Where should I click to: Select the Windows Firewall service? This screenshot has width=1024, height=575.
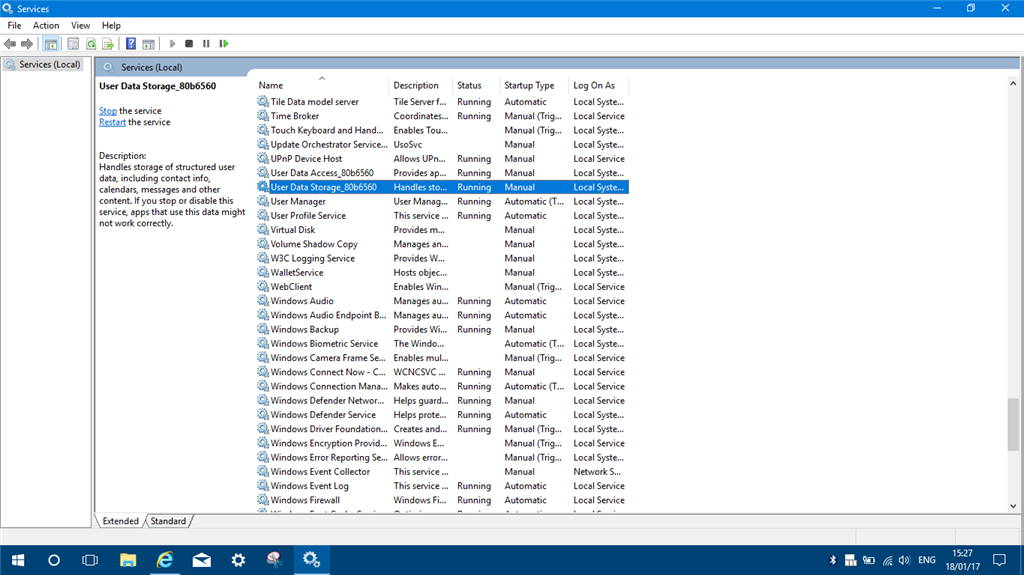[x=442, y=501]
